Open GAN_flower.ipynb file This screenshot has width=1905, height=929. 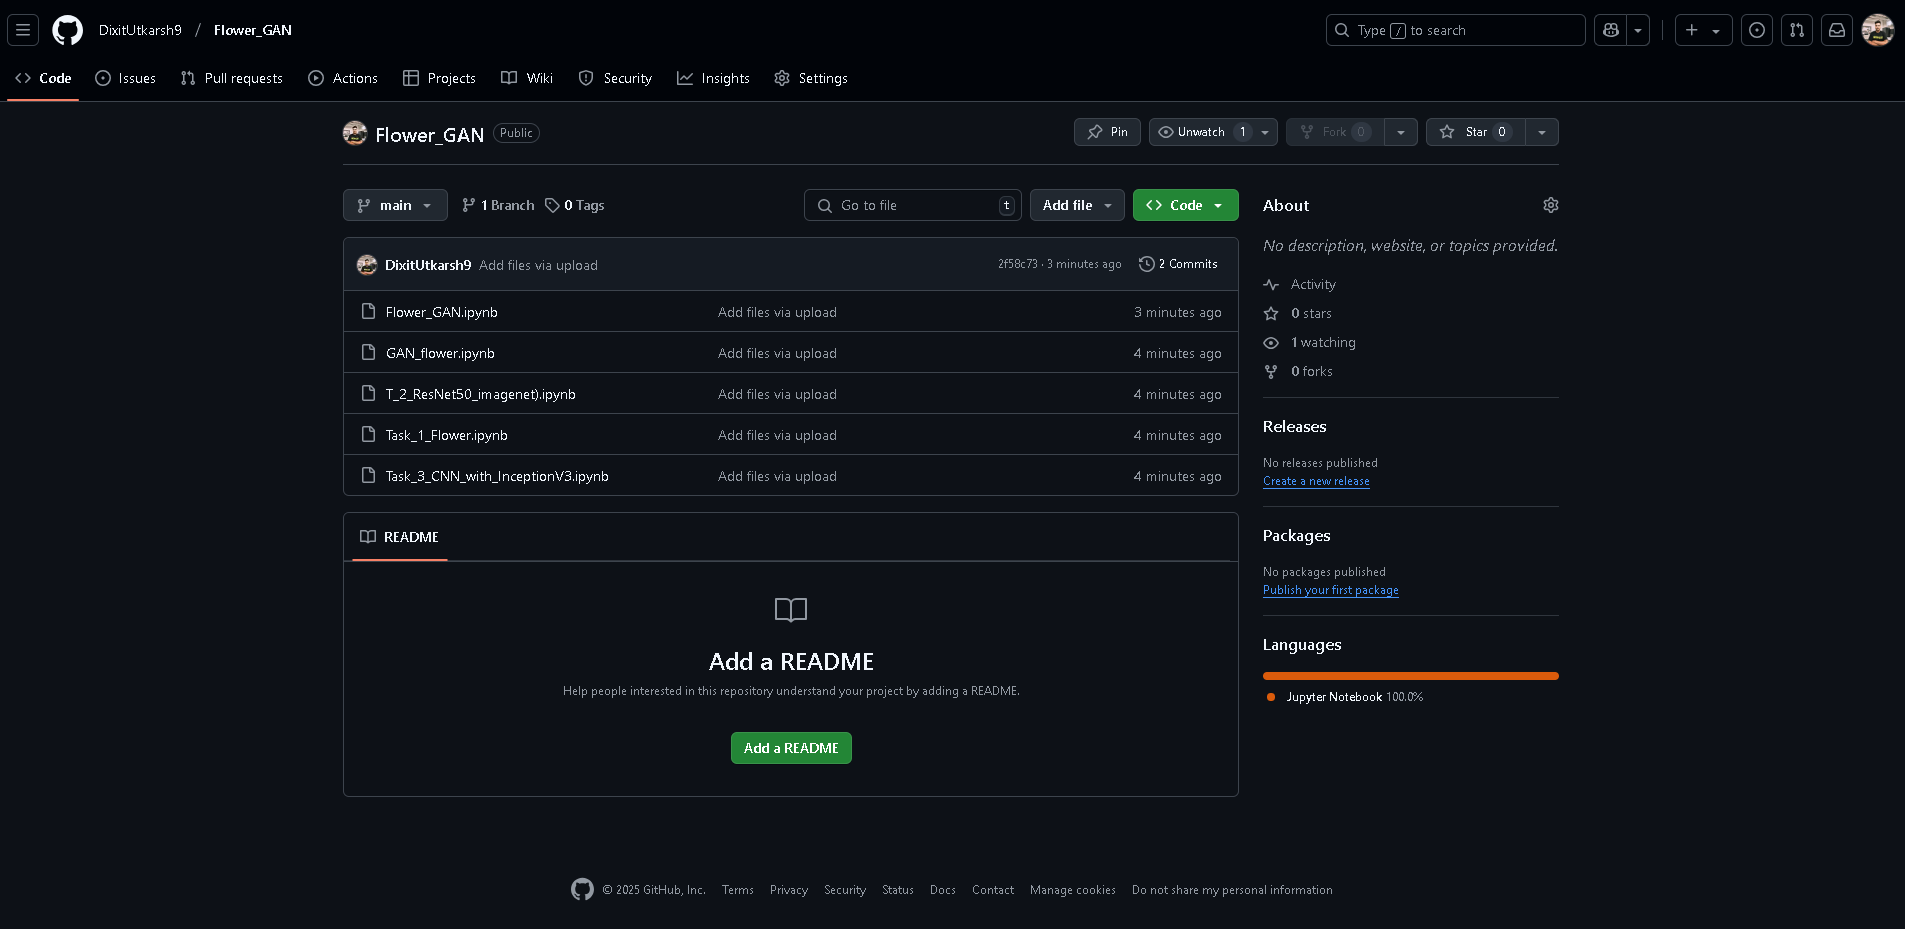(x=440, y=353)
